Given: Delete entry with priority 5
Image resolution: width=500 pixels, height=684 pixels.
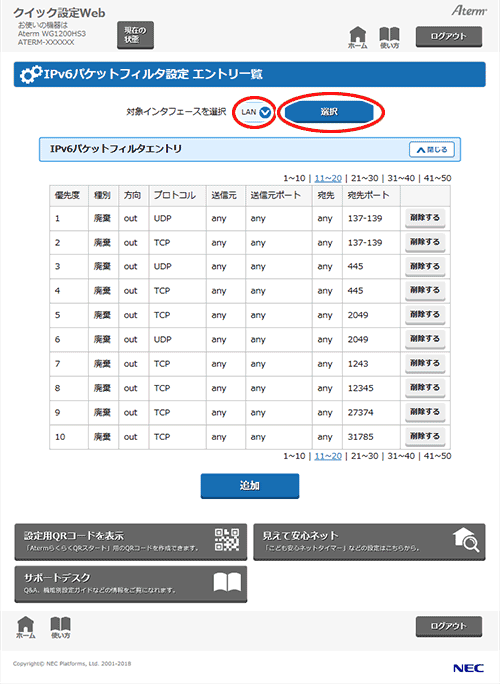Looking at the screenshot, I should pos(425,315).
